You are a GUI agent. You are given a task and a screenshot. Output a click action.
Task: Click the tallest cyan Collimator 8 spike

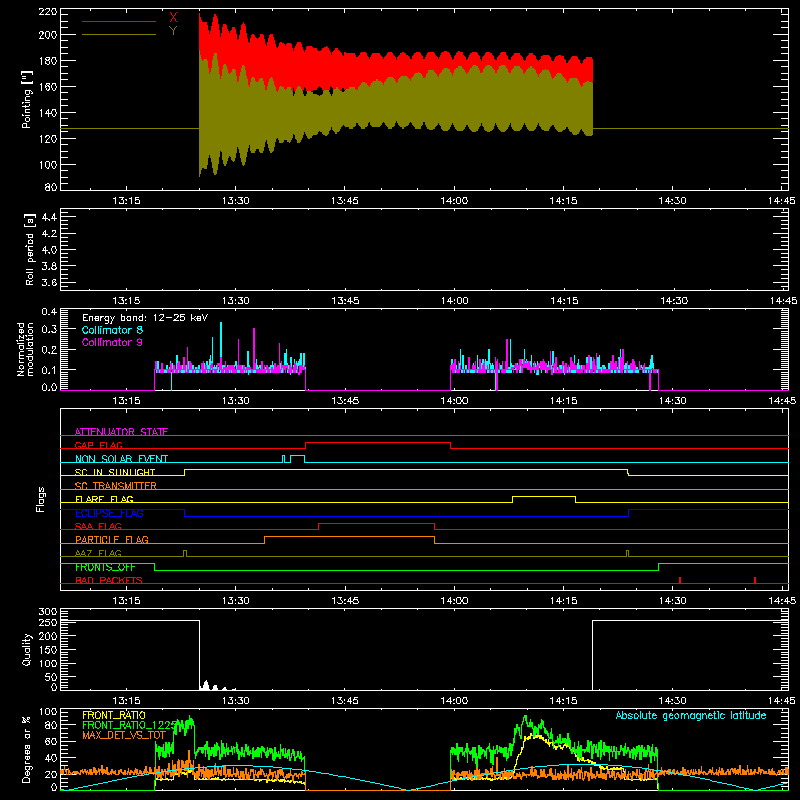coord(221,342)
